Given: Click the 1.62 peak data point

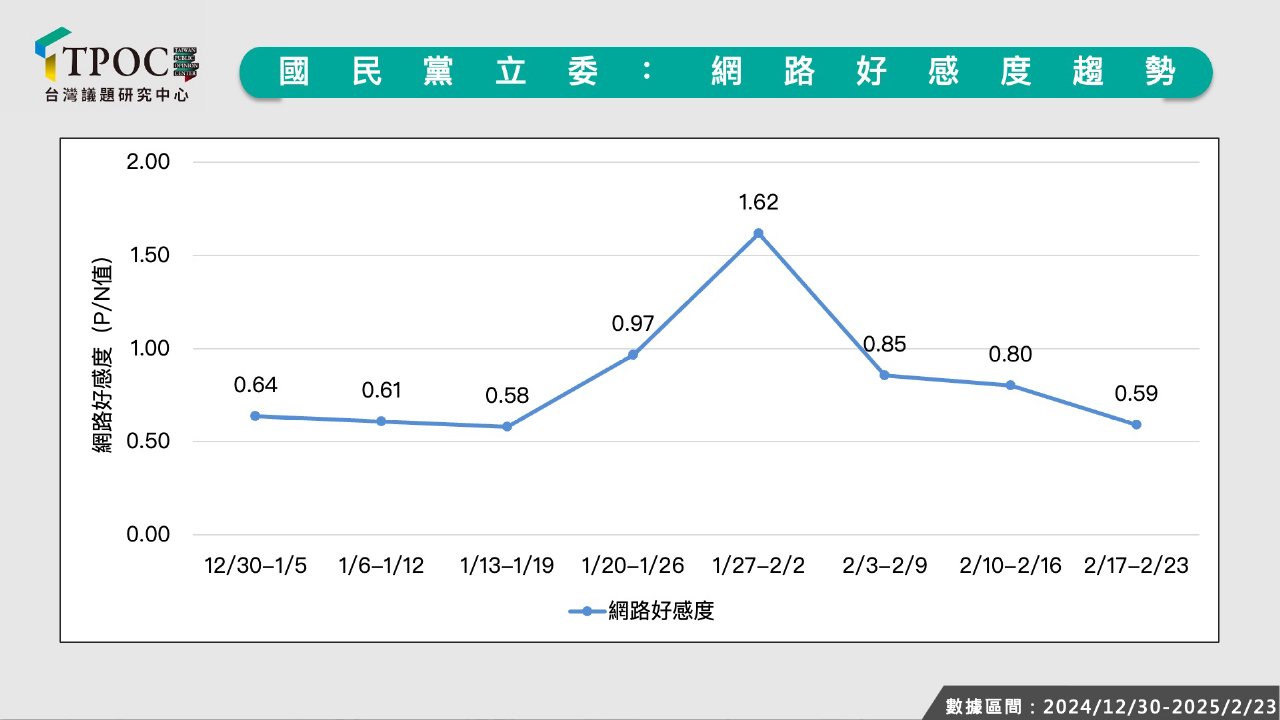Looking at the screenshot, I should 758,233.
